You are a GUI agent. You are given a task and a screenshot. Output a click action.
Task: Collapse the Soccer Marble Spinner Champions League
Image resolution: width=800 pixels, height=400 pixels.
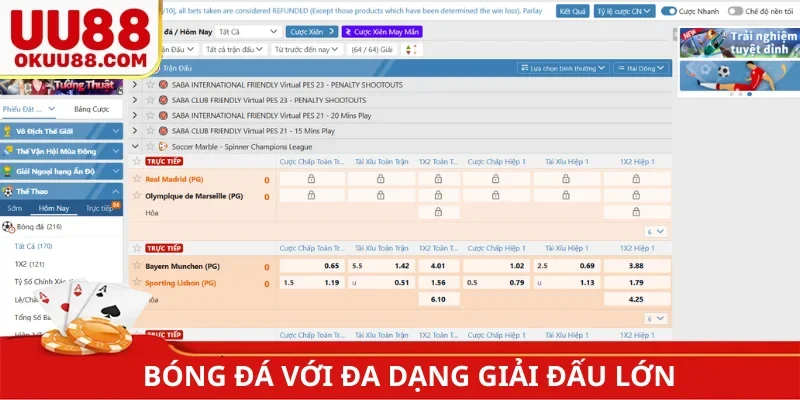point(135,146)
